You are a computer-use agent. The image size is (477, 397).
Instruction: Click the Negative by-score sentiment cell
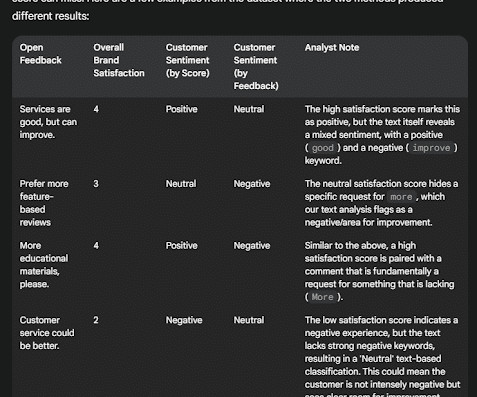pos(184,320)
